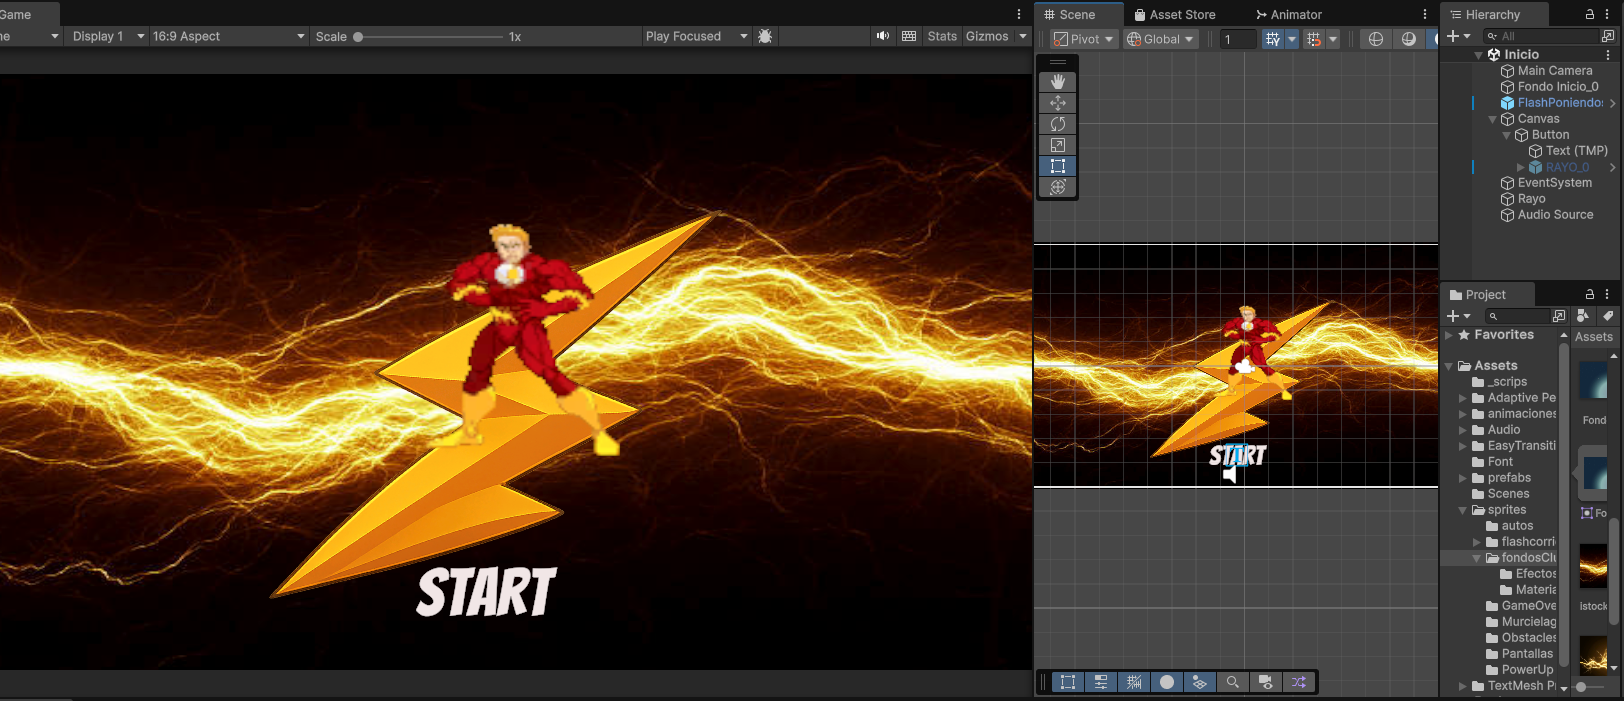Toggle scene overlay sliders button
1624x701 pixels.
pos(1100,682)
